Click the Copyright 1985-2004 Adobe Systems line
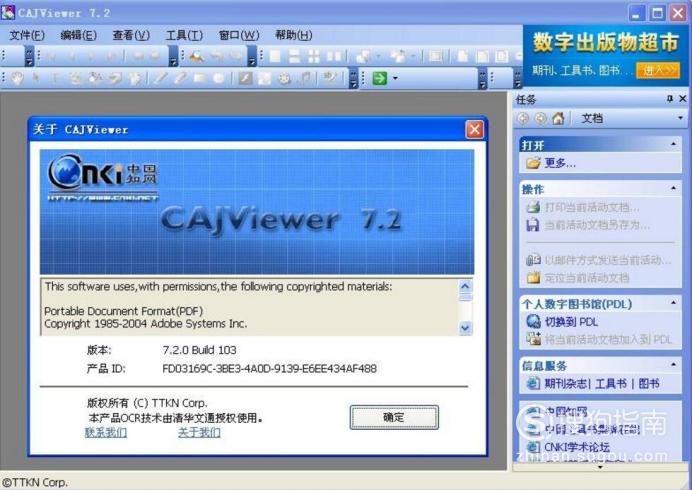The height and width of the screenshot is (490, 692). click(146, 324)
